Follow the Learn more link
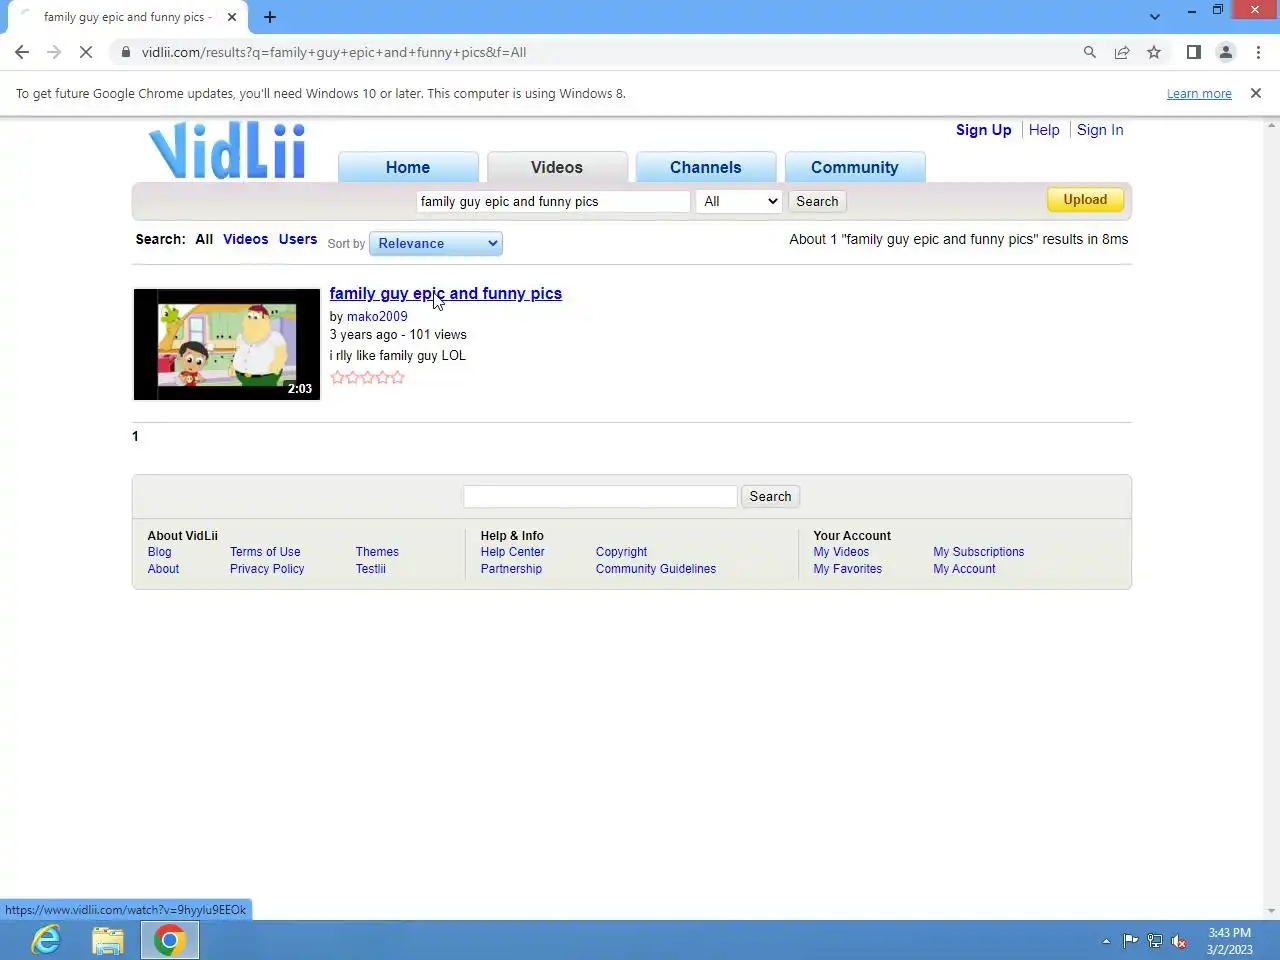1280x960 pixels. click(1199, 93)
